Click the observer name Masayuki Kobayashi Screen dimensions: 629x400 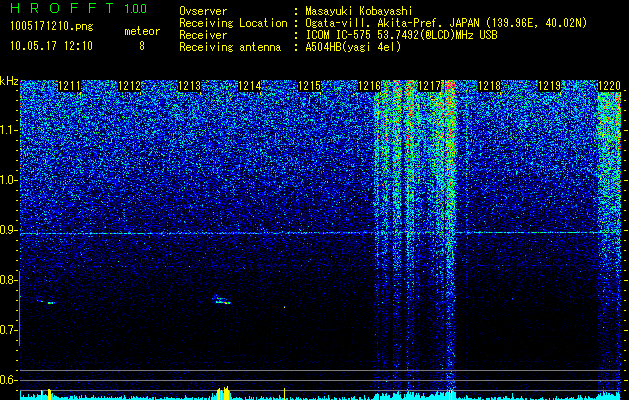359,11
